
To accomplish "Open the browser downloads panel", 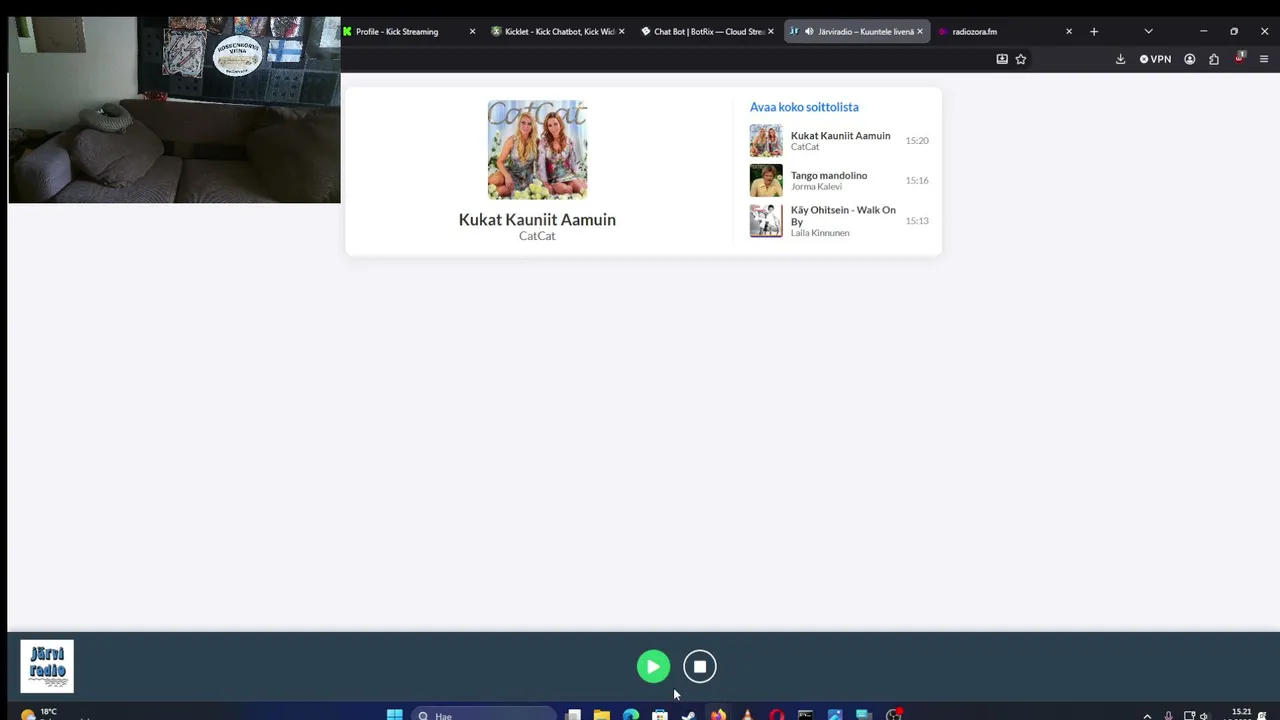I will (x=1120, y=59).
